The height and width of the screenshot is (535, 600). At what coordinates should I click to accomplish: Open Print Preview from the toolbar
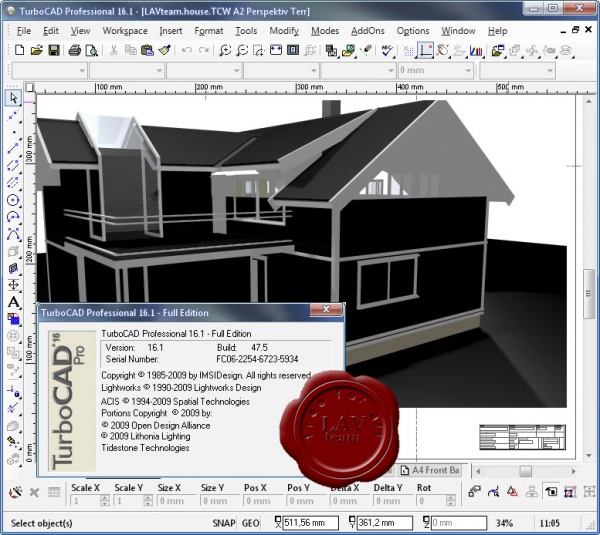point(92,50)
